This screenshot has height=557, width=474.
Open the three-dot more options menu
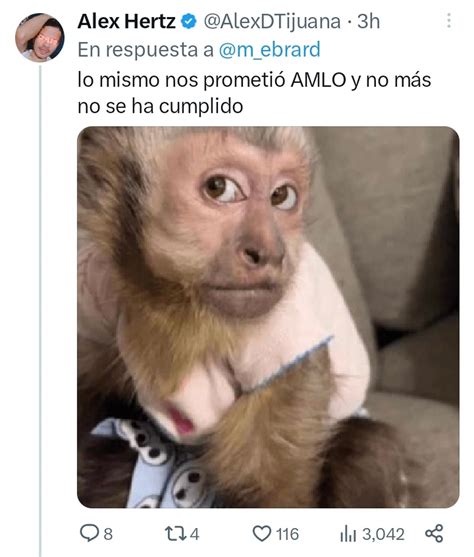[449, 21]
